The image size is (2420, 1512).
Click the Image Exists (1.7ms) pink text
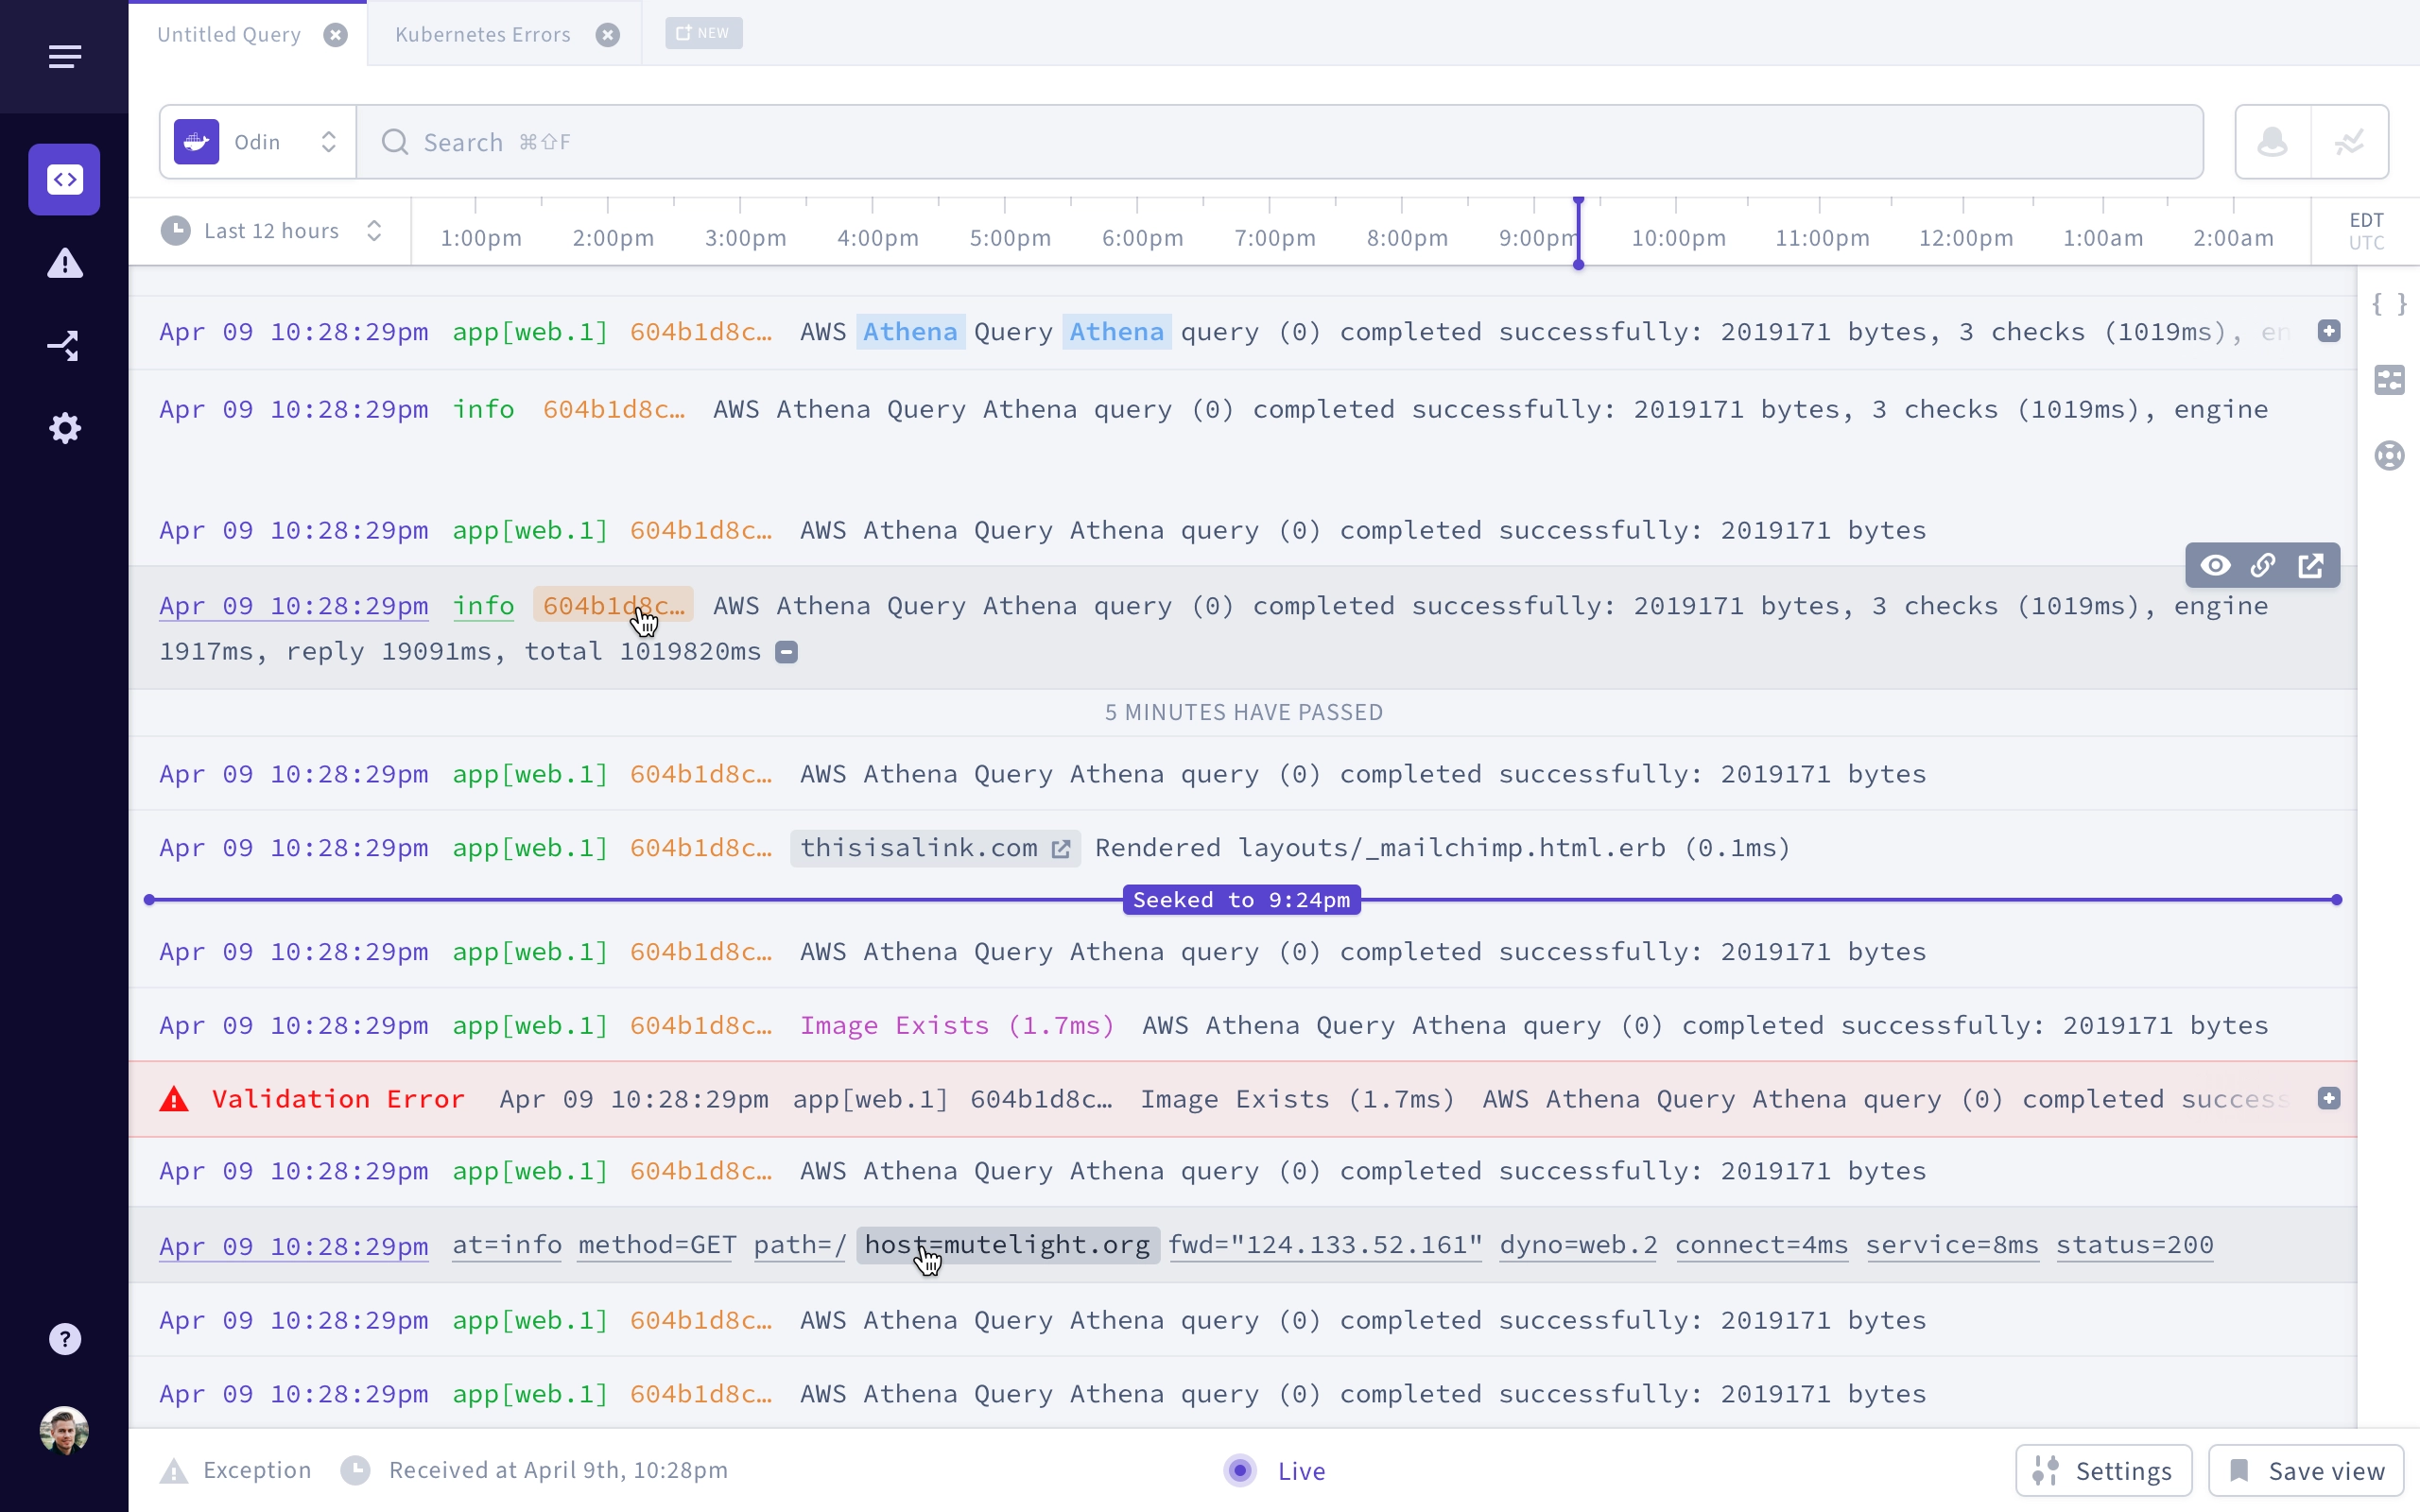[x=957, y=1026]
